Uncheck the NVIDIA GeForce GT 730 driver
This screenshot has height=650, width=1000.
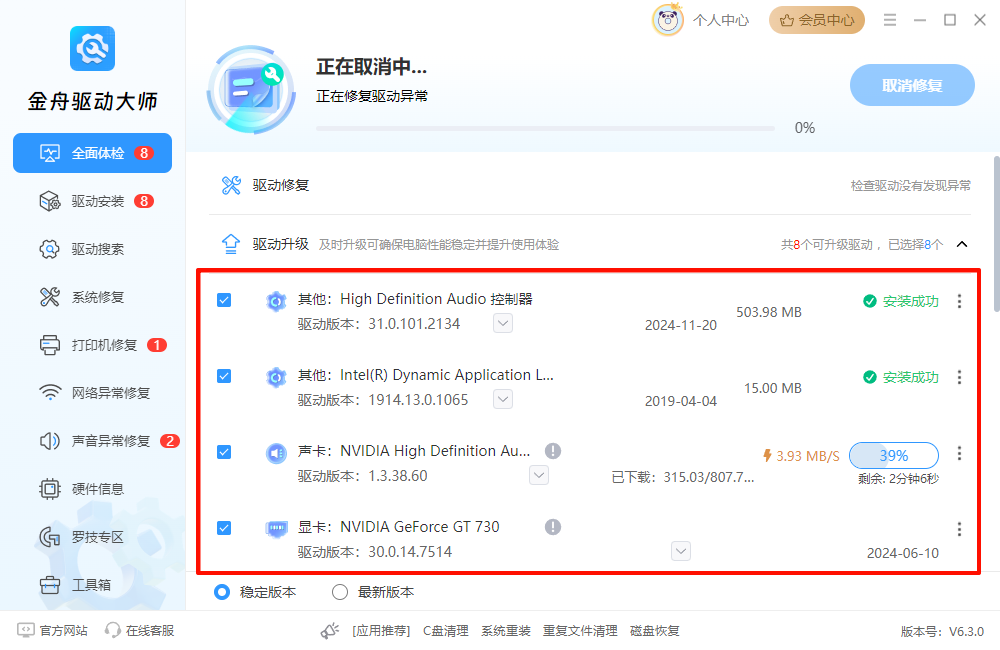(224, 528)
